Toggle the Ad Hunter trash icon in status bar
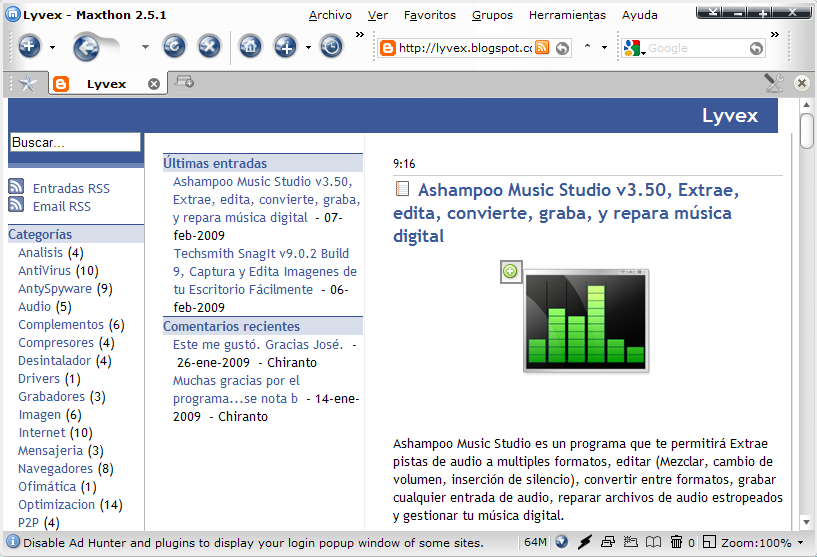 676,542
